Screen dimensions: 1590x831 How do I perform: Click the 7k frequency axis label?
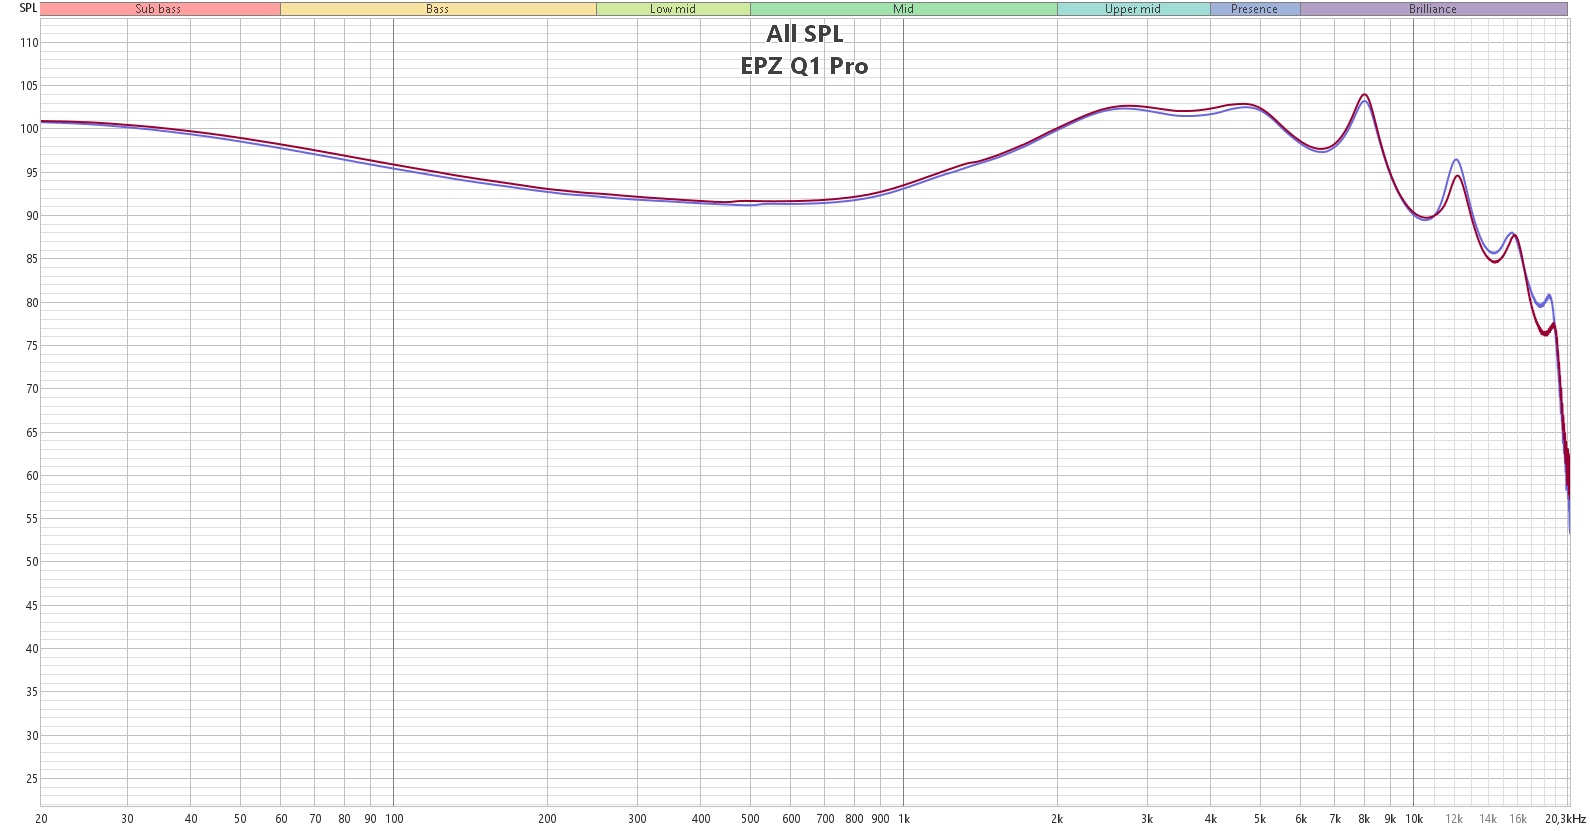1335,819
